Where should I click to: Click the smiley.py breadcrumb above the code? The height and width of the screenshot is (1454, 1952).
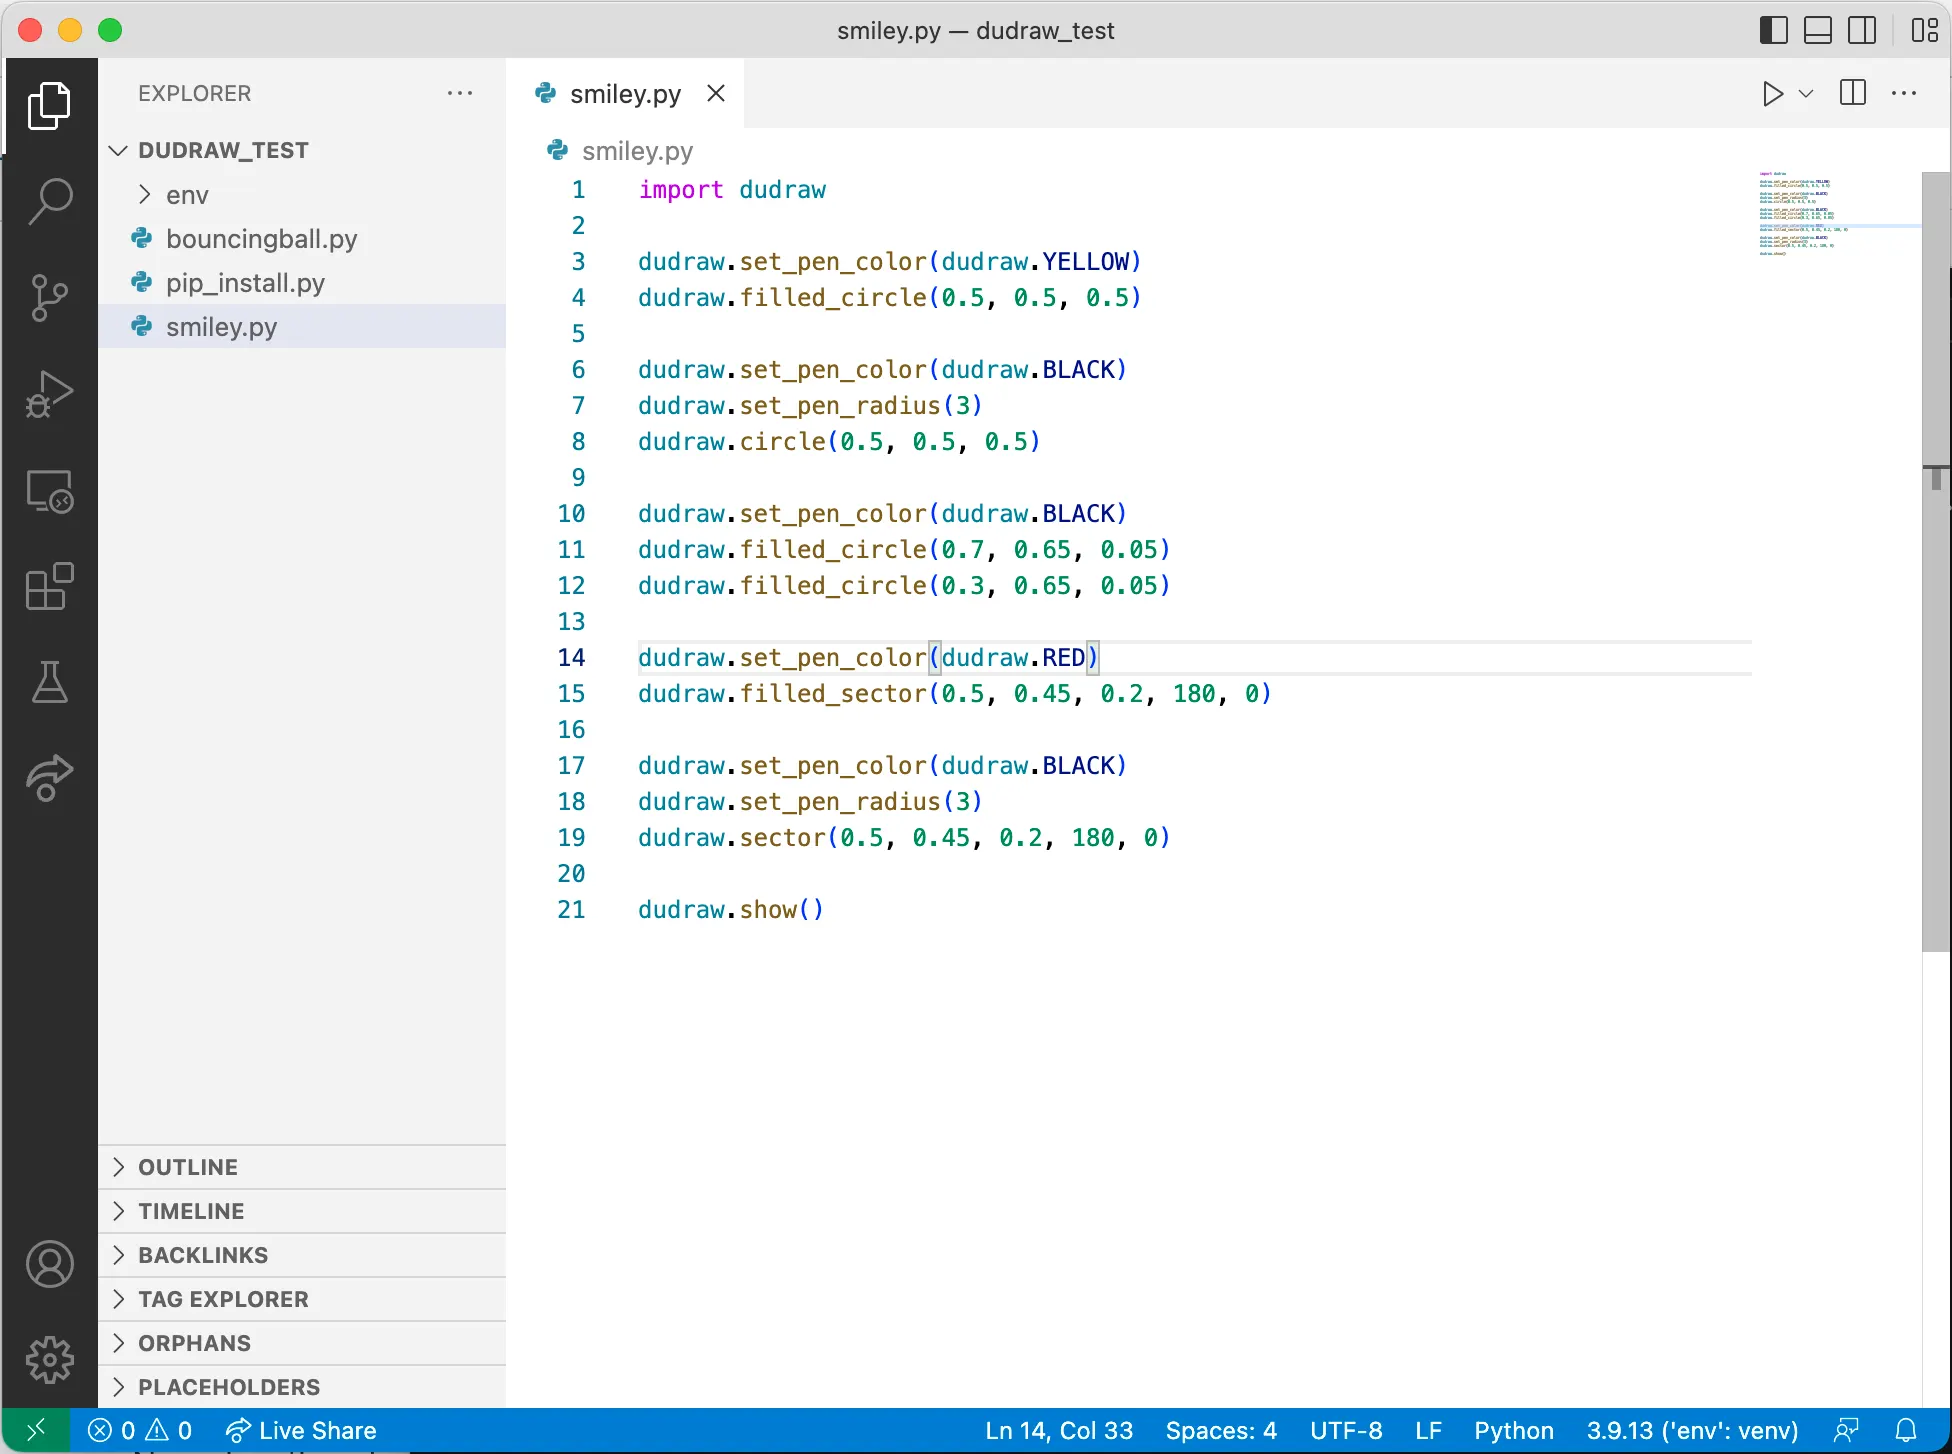click(x=637, y=150)
